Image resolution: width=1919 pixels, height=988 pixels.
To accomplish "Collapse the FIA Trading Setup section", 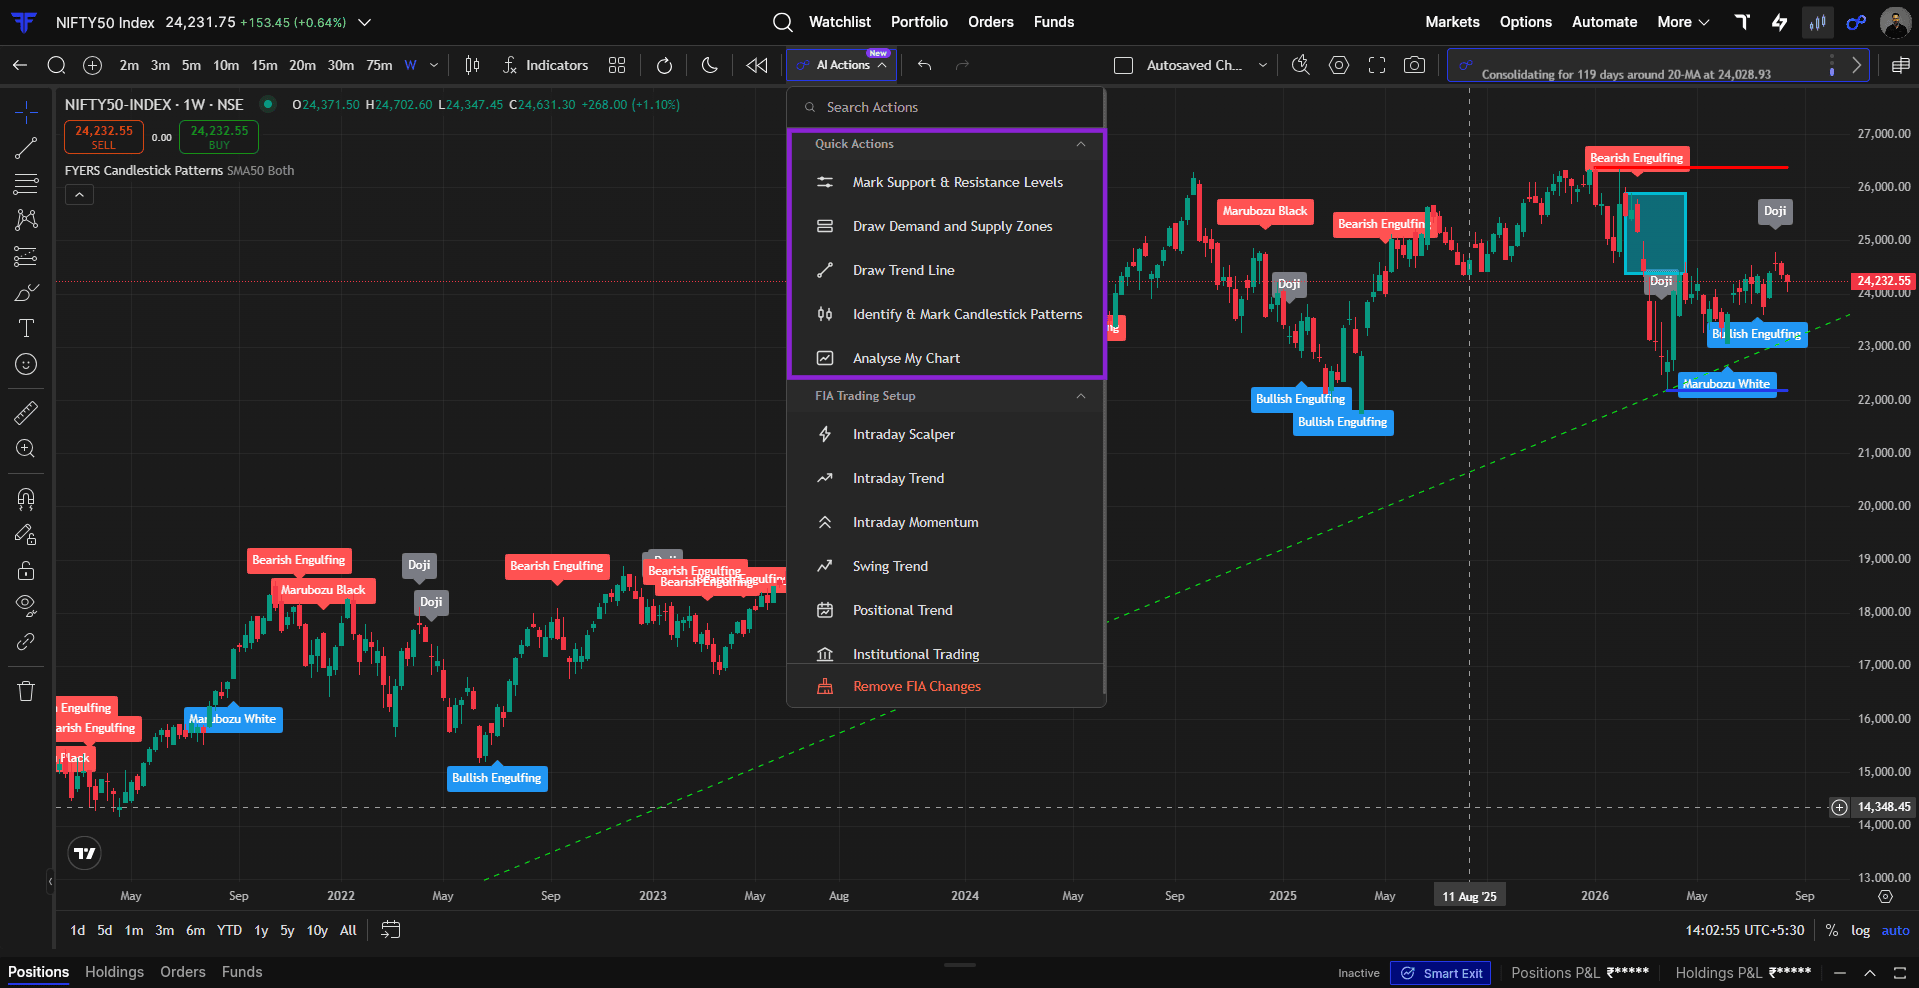I will tap(1081, 396).
